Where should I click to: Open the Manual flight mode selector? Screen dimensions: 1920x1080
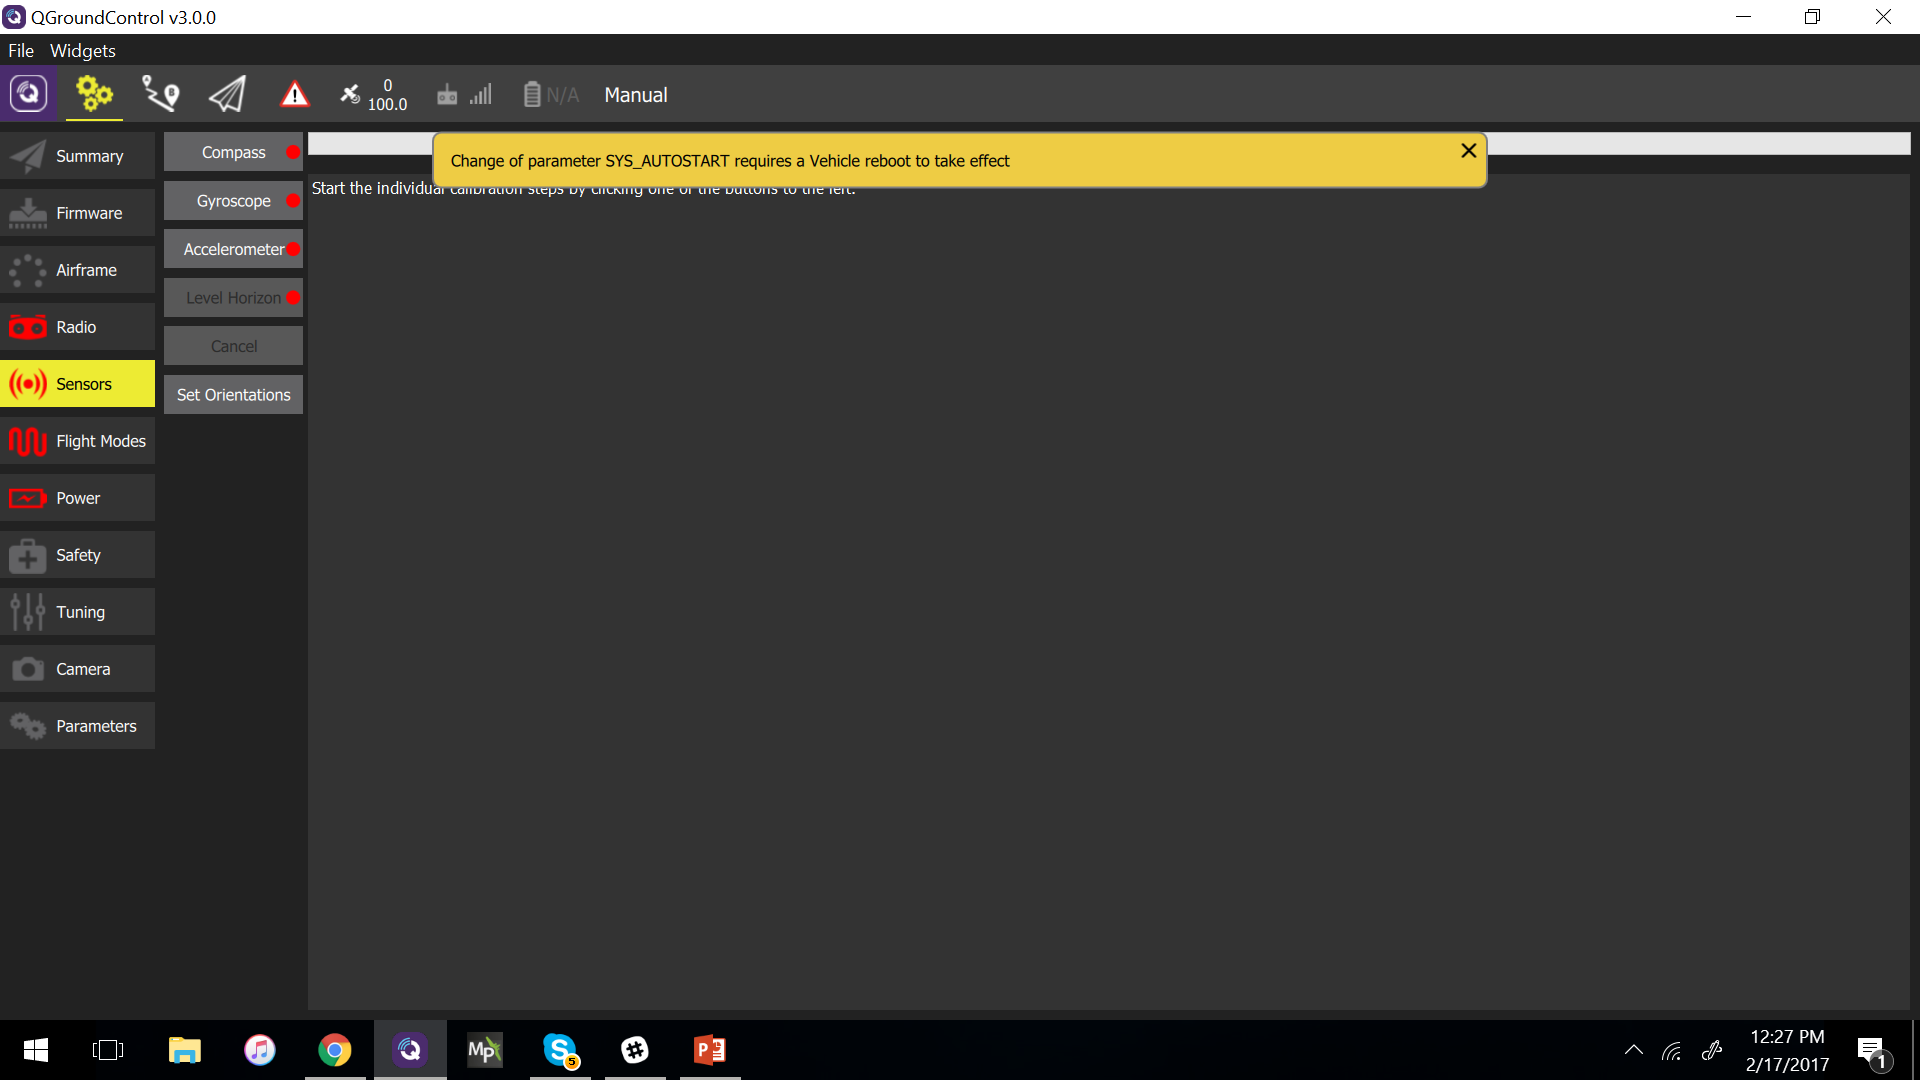click(x=635, y=95)
